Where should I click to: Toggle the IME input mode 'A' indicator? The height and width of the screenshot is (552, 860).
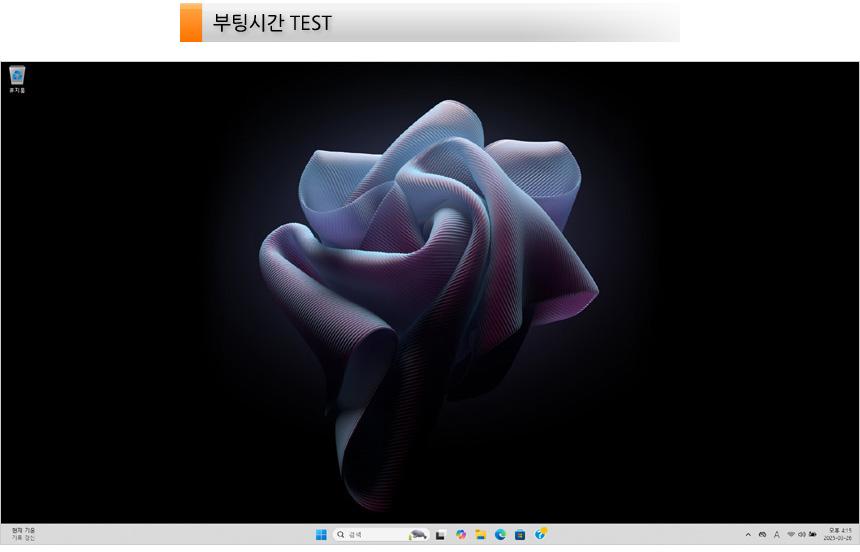coord(776,534)
